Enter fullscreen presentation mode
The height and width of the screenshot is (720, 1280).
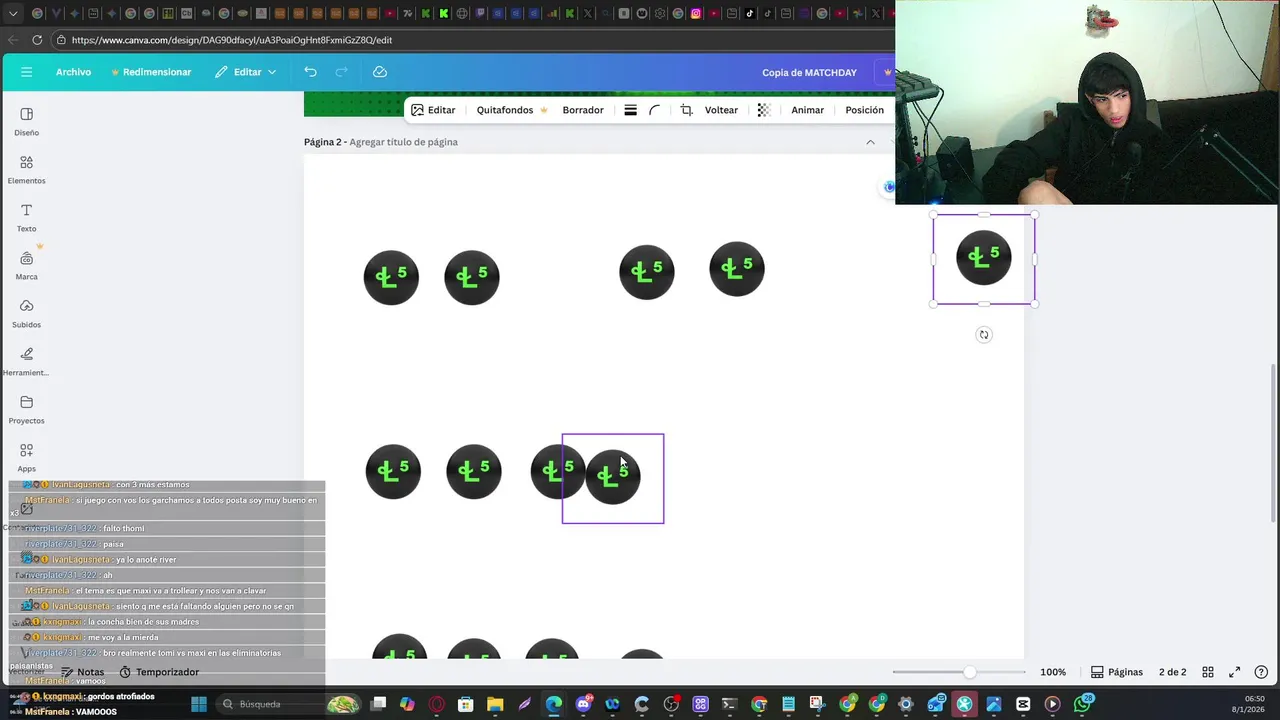(x=1234, y=672)
